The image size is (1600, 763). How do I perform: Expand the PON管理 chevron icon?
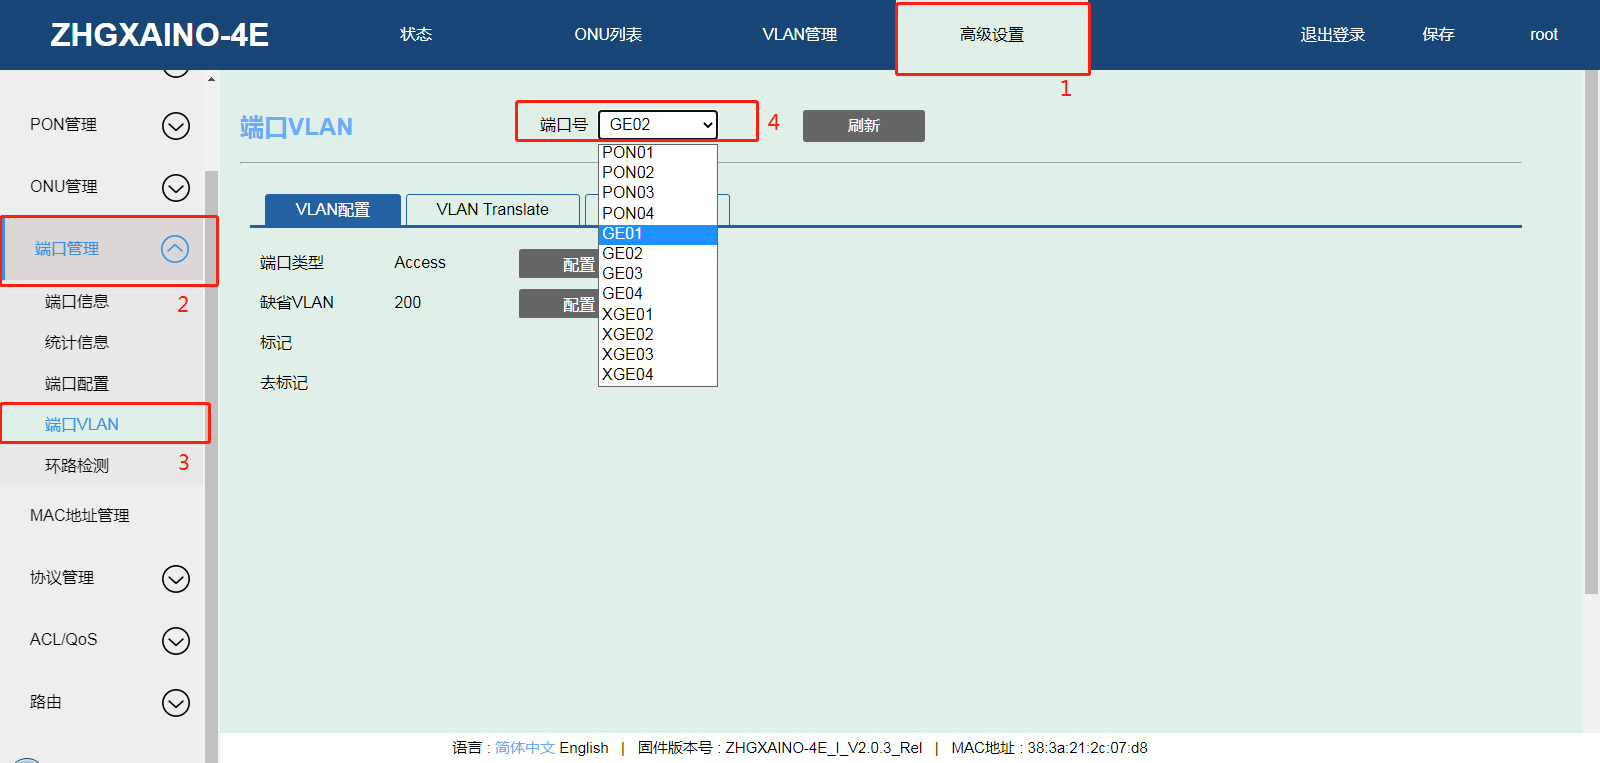pyautogui.click(x=176, y=126)
